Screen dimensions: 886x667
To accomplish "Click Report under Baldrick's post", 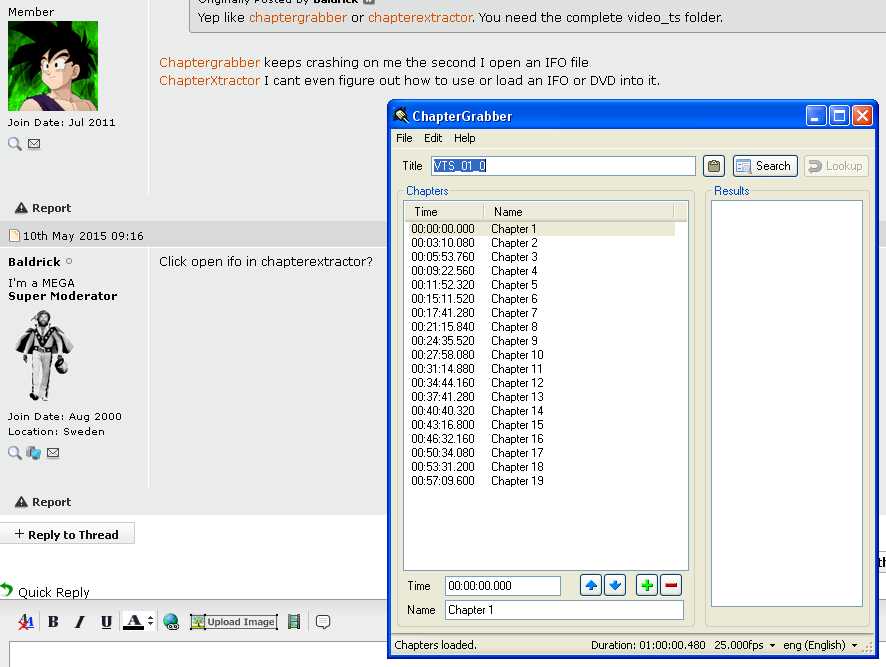I will point(43,502).
